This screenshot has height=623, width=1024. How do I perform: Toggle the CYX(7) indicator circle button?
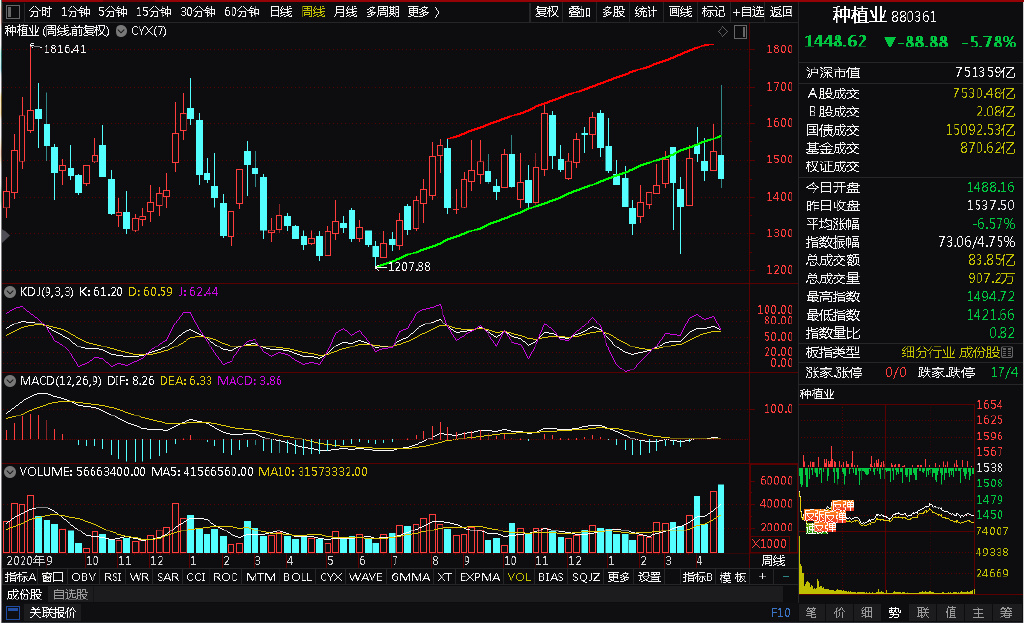pyautogui.click(x=121, y=31)
